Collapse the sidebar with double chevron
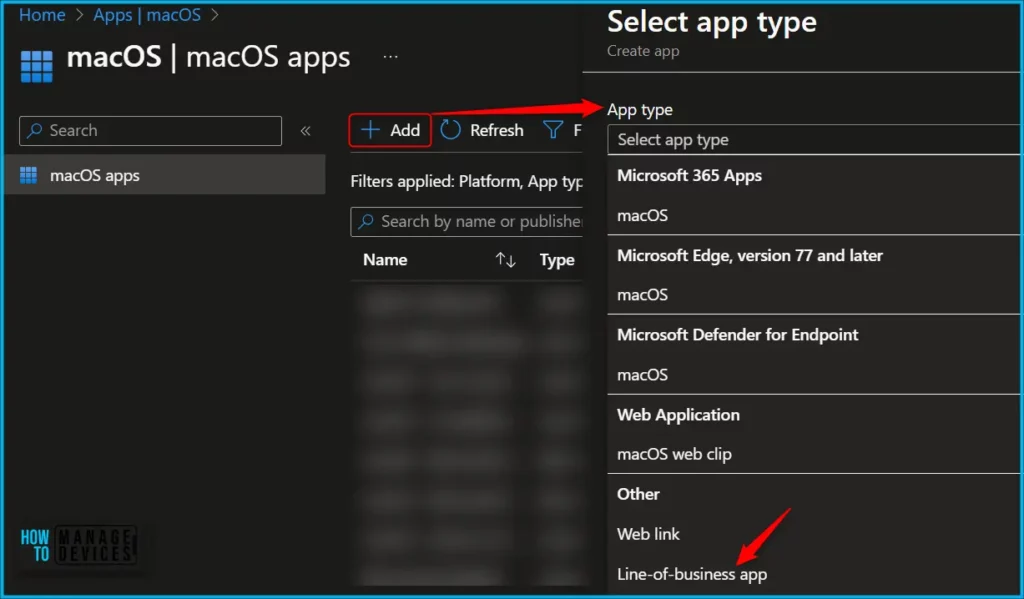This screenshot has height=599, width=1024. pyautogui.click(x=305, y=131)
